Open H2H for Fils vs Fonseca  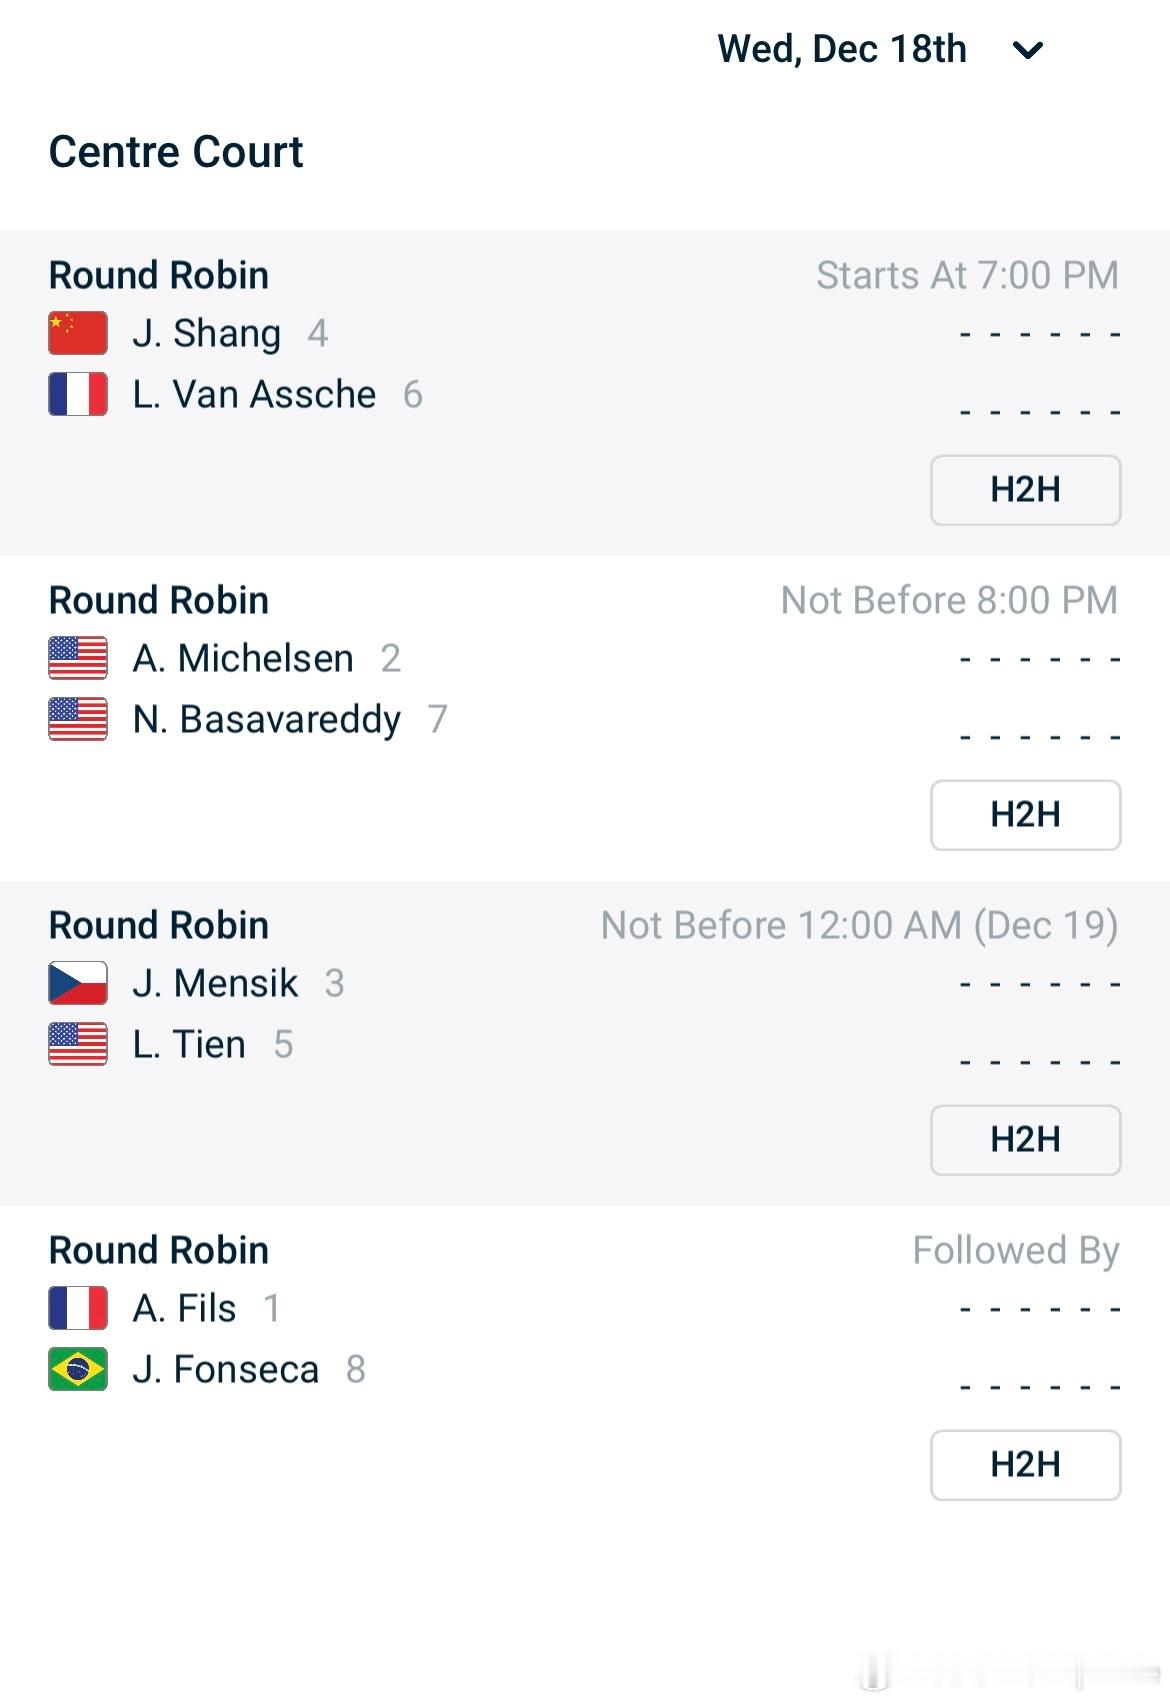click(1025, 1465)
